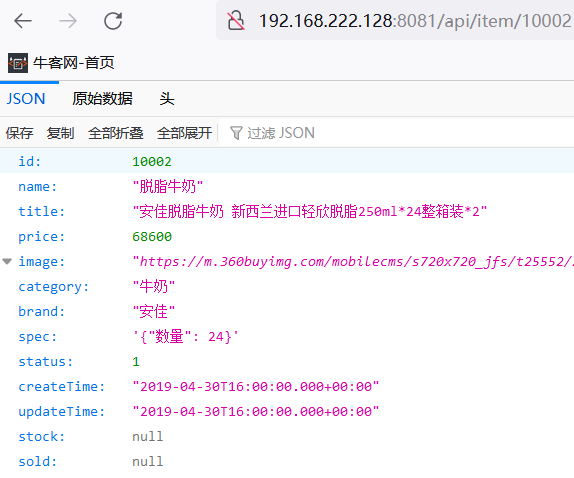Select the value 10002
Screen dimensions: 574x478
pyautogui.click(x=152, y=161)
